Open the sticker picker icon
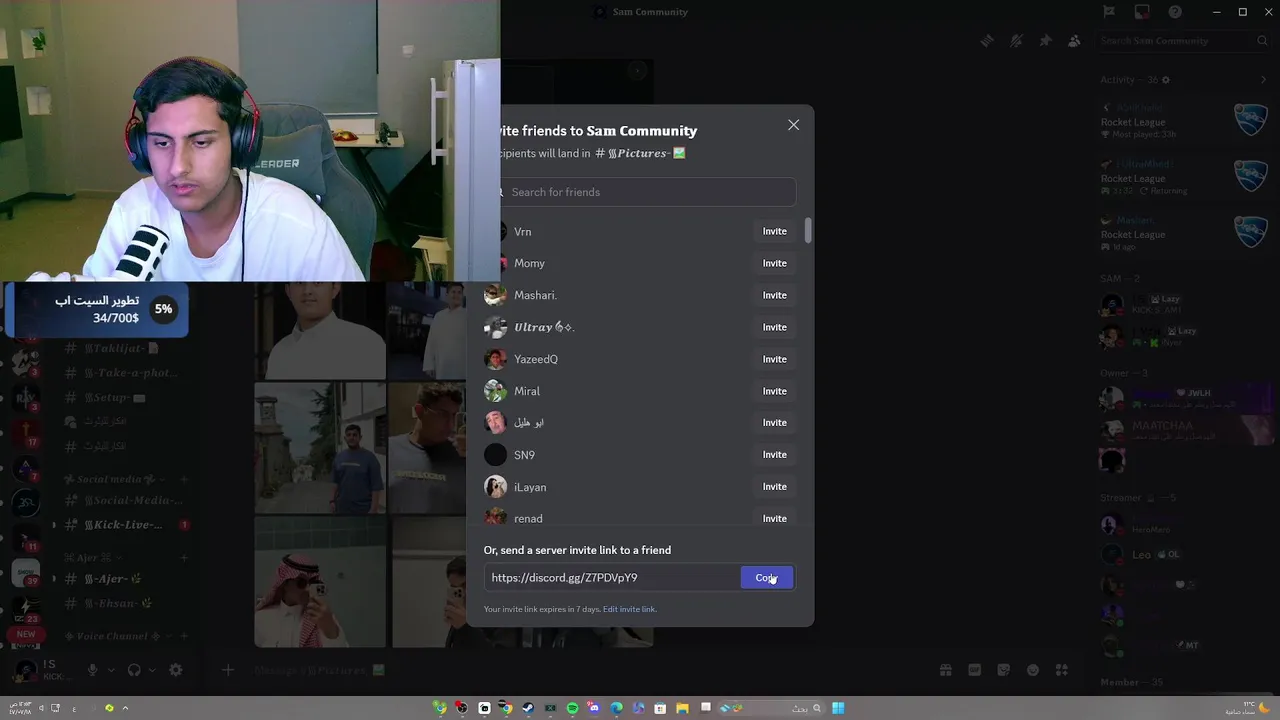Screen dimensions: 1280x720 click(1004, 670)
